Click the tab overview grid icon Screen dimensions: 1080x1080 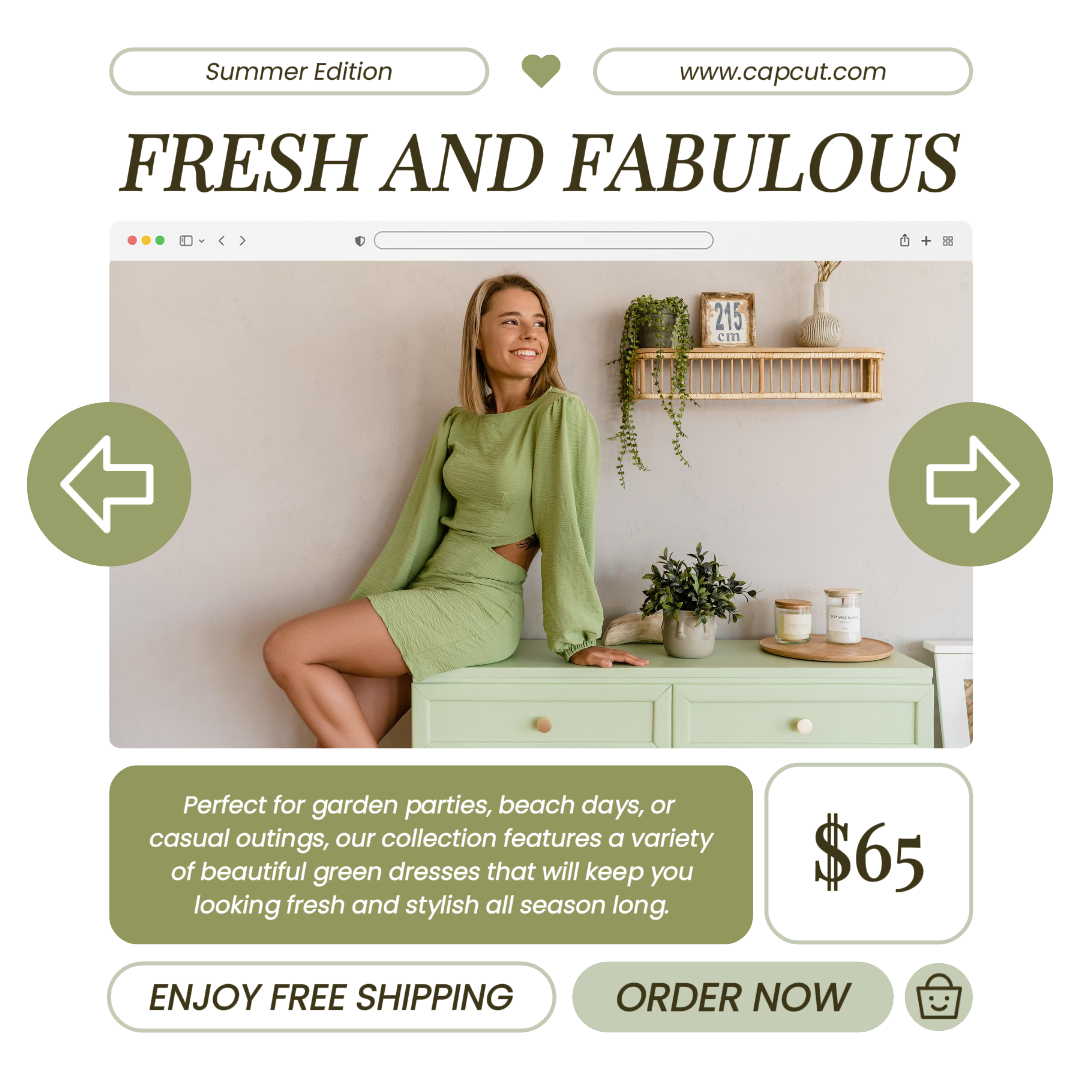click(x=948, y=240)
